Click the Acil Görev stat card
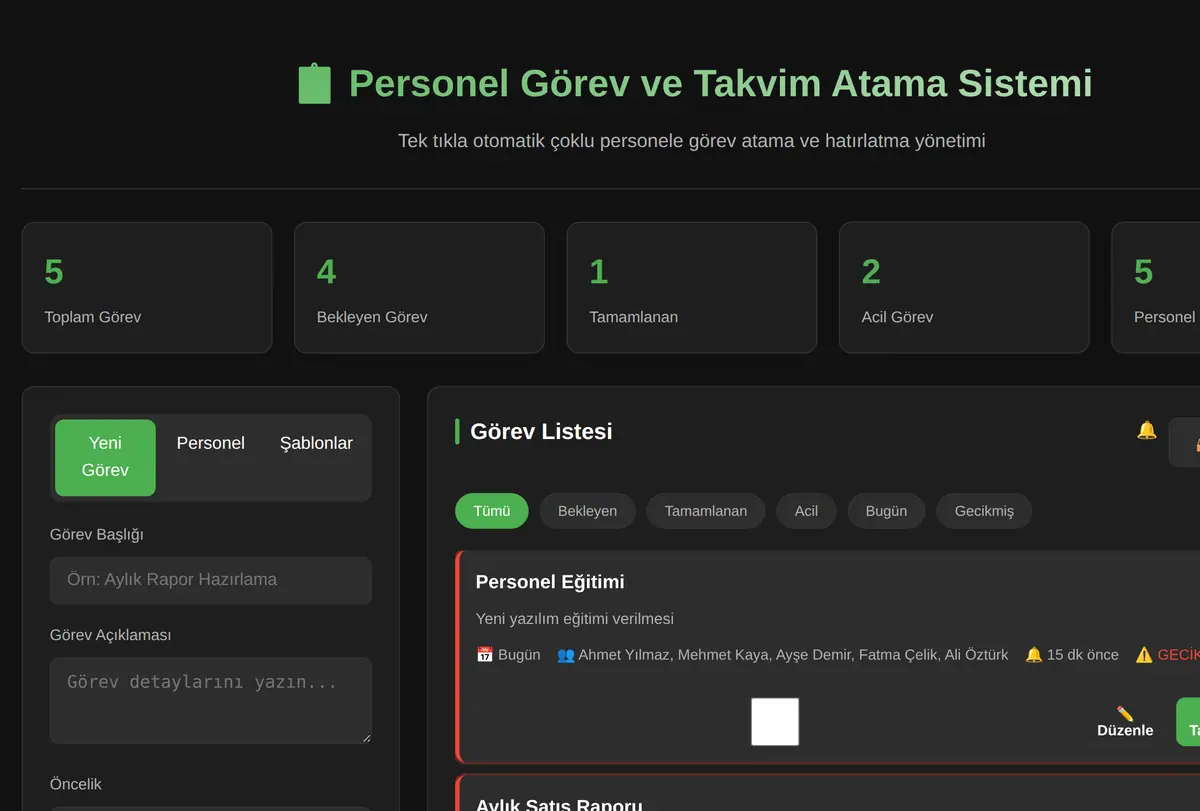1200x811 pixels. 964,288
